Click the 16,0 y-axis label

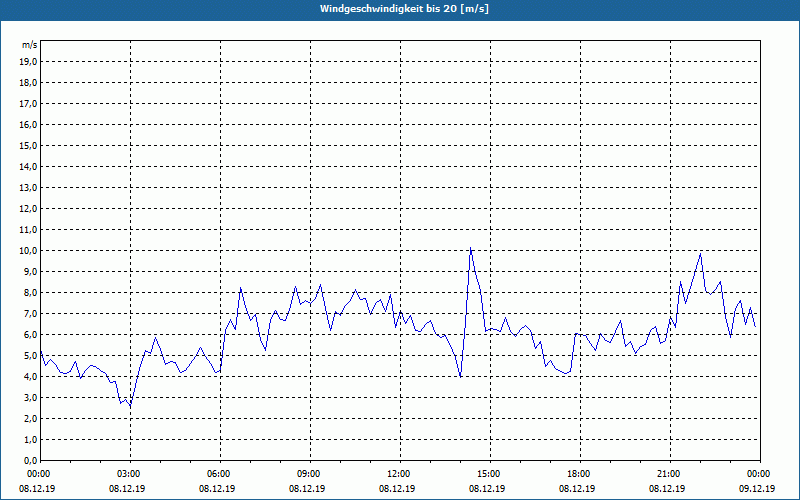(29, 124)
